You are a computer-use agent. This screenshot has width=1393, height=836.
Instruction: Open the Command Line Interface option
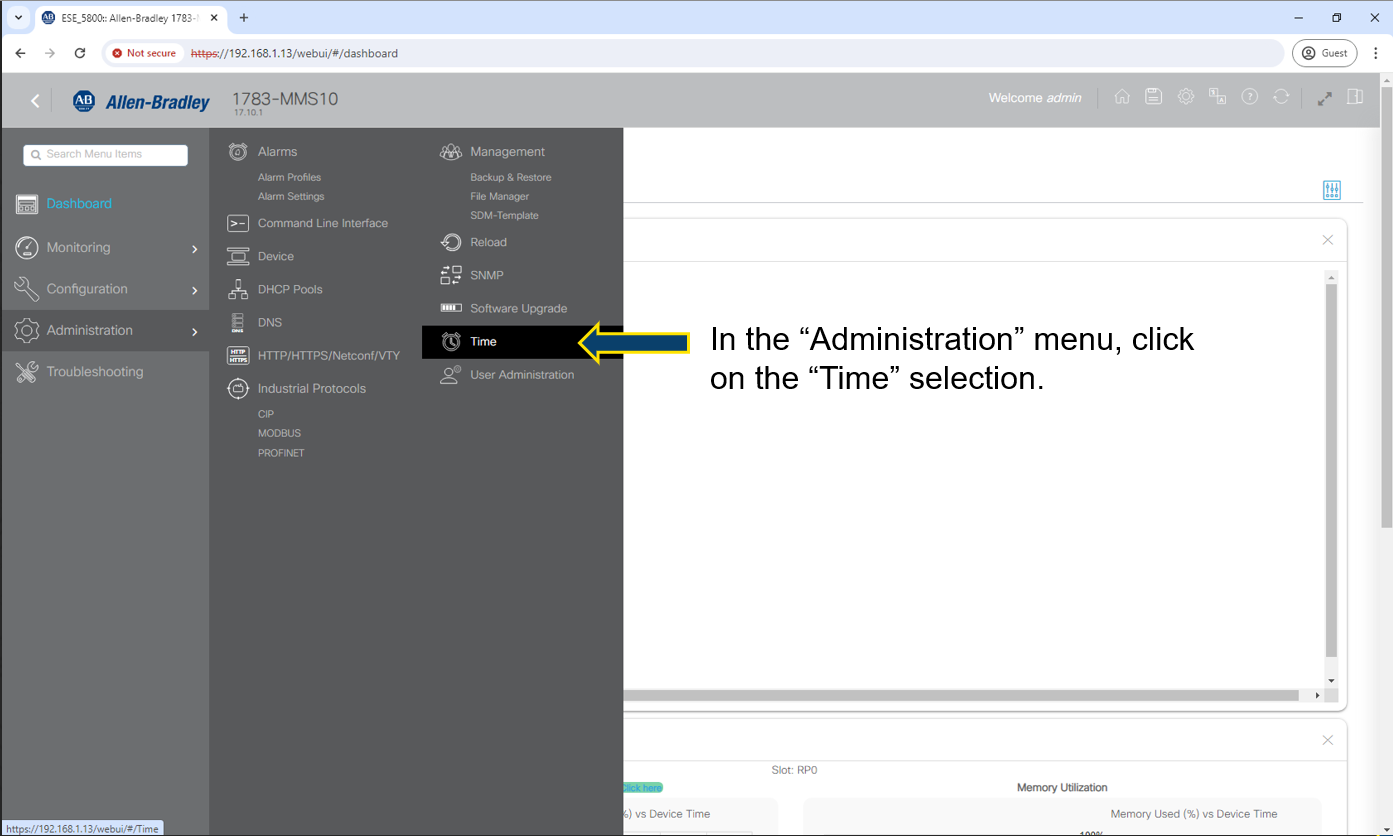(x=322, y=223)
